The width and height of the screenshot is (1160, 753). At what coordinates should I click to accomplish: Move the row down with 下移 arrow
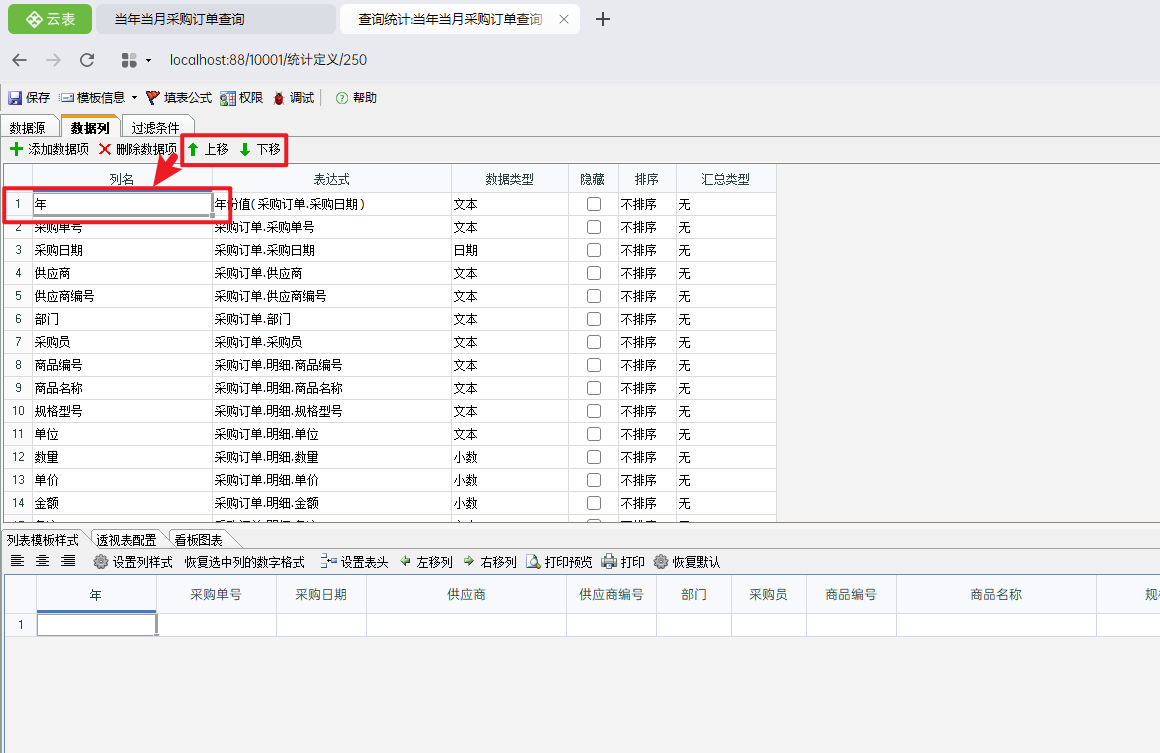[245, 150]
